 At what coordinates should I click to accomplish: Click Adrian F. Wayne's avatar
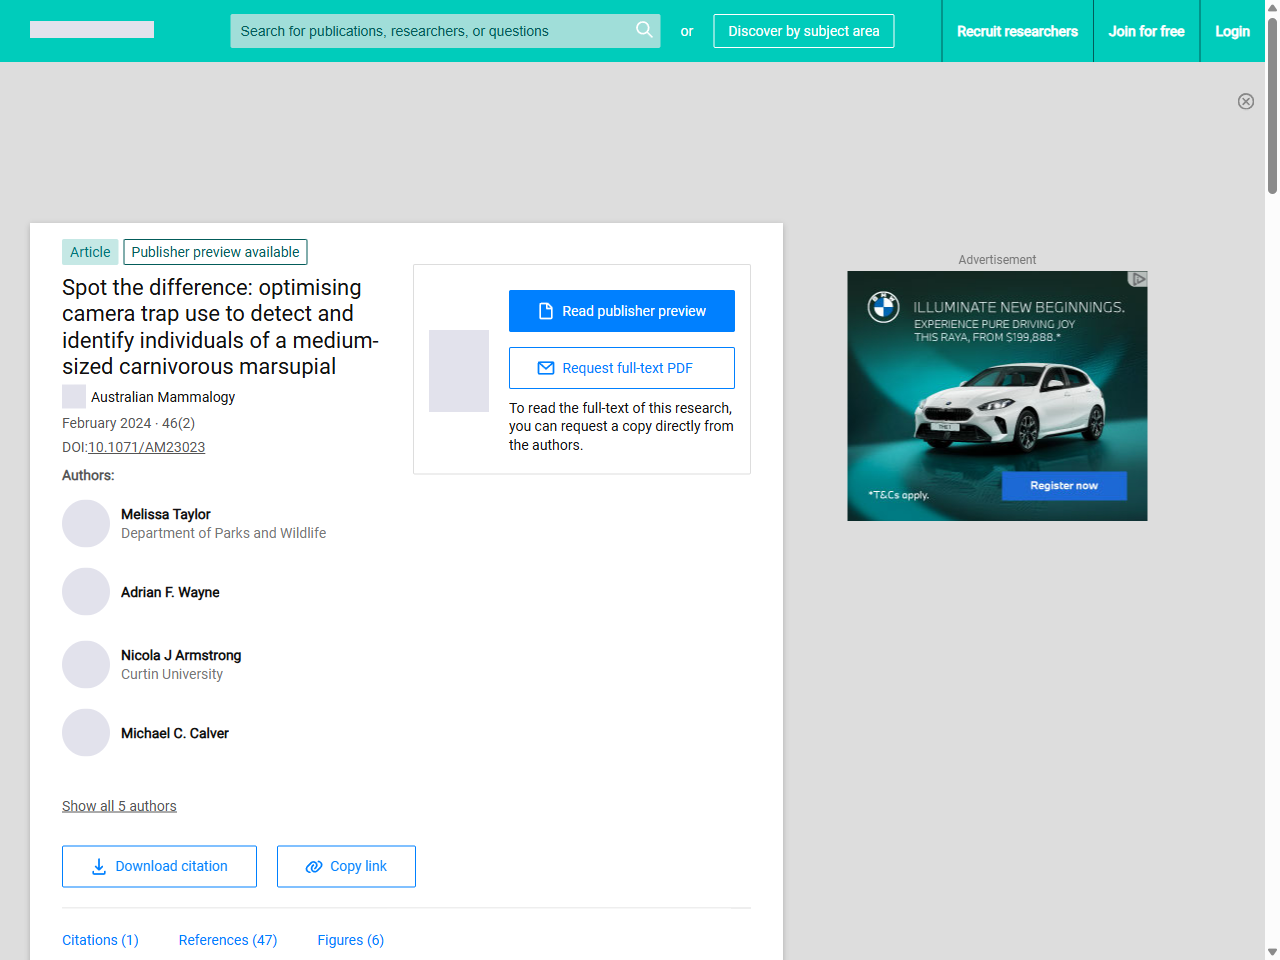(86, 592)
